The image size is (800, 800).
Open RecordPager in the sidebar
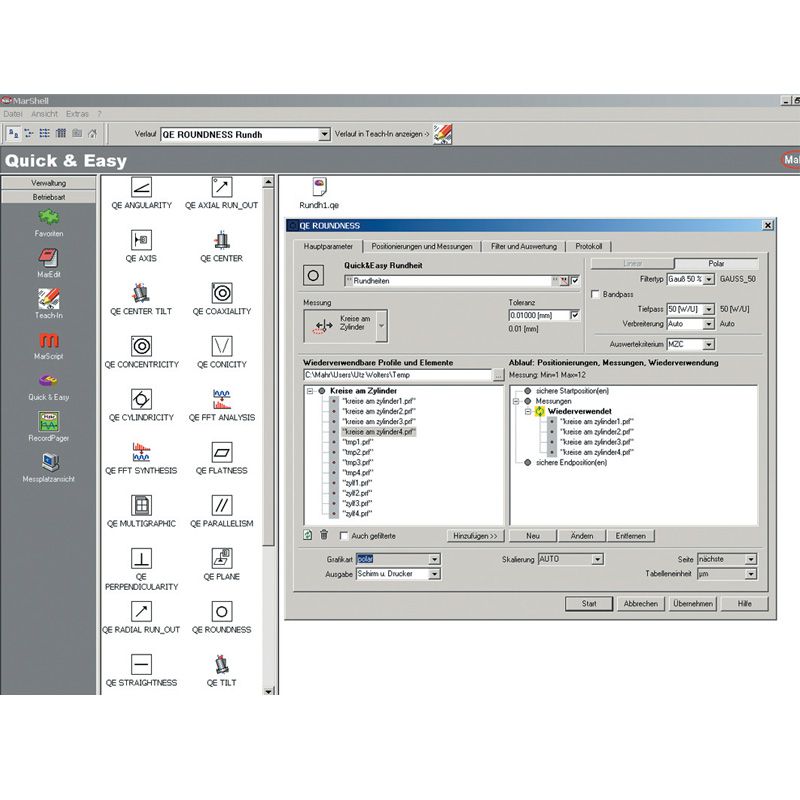[49, 422]
